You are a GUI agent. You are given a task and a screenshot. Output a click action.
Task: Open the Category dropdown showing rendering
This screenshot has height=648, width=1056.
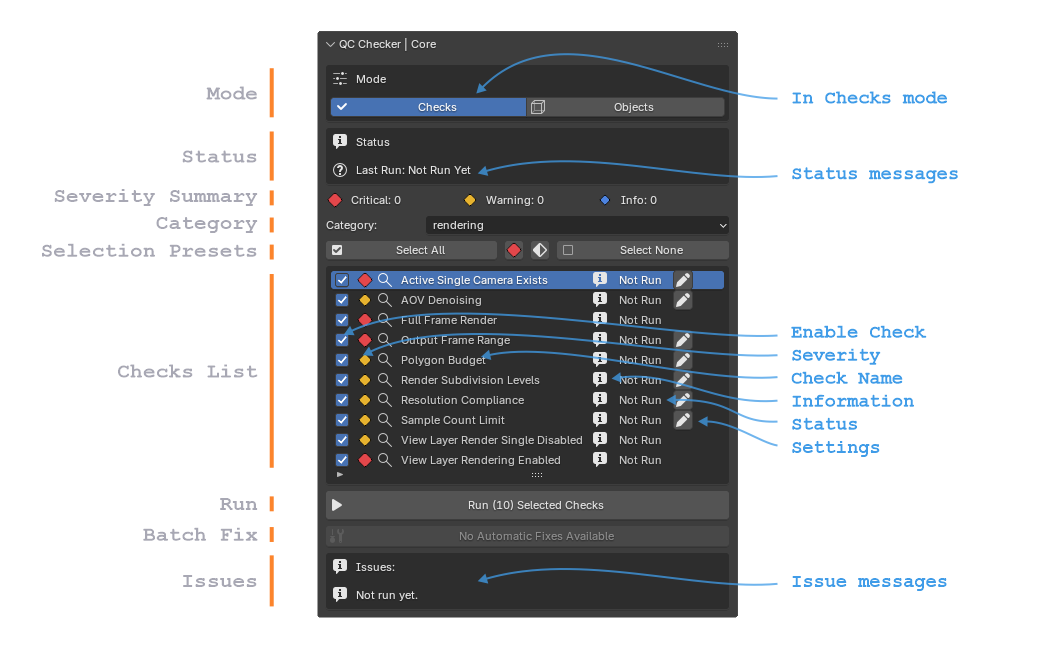[577, 226]
